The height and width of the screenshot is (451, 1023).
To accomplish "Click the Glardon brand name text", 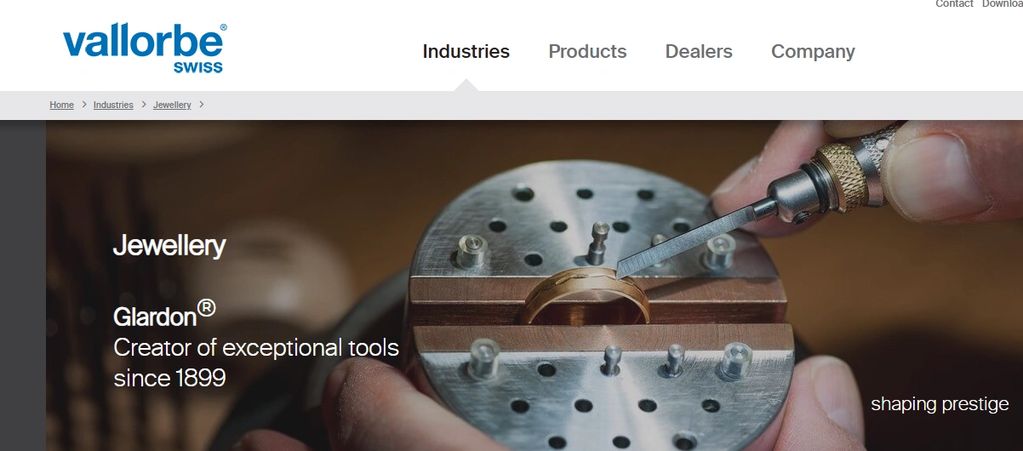I will pos(155,317).
